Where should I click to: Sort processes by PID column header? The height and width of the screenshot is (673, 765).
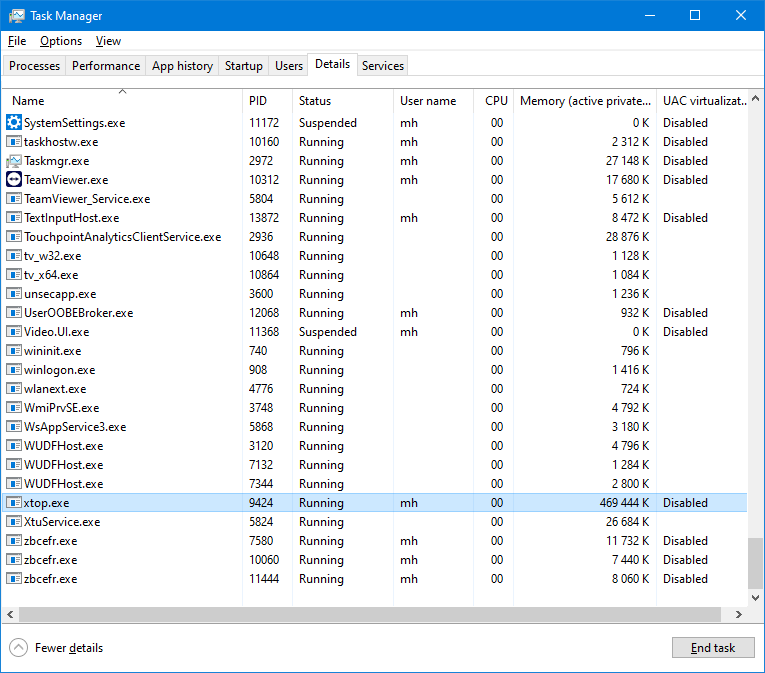click(x=258, y=101)
